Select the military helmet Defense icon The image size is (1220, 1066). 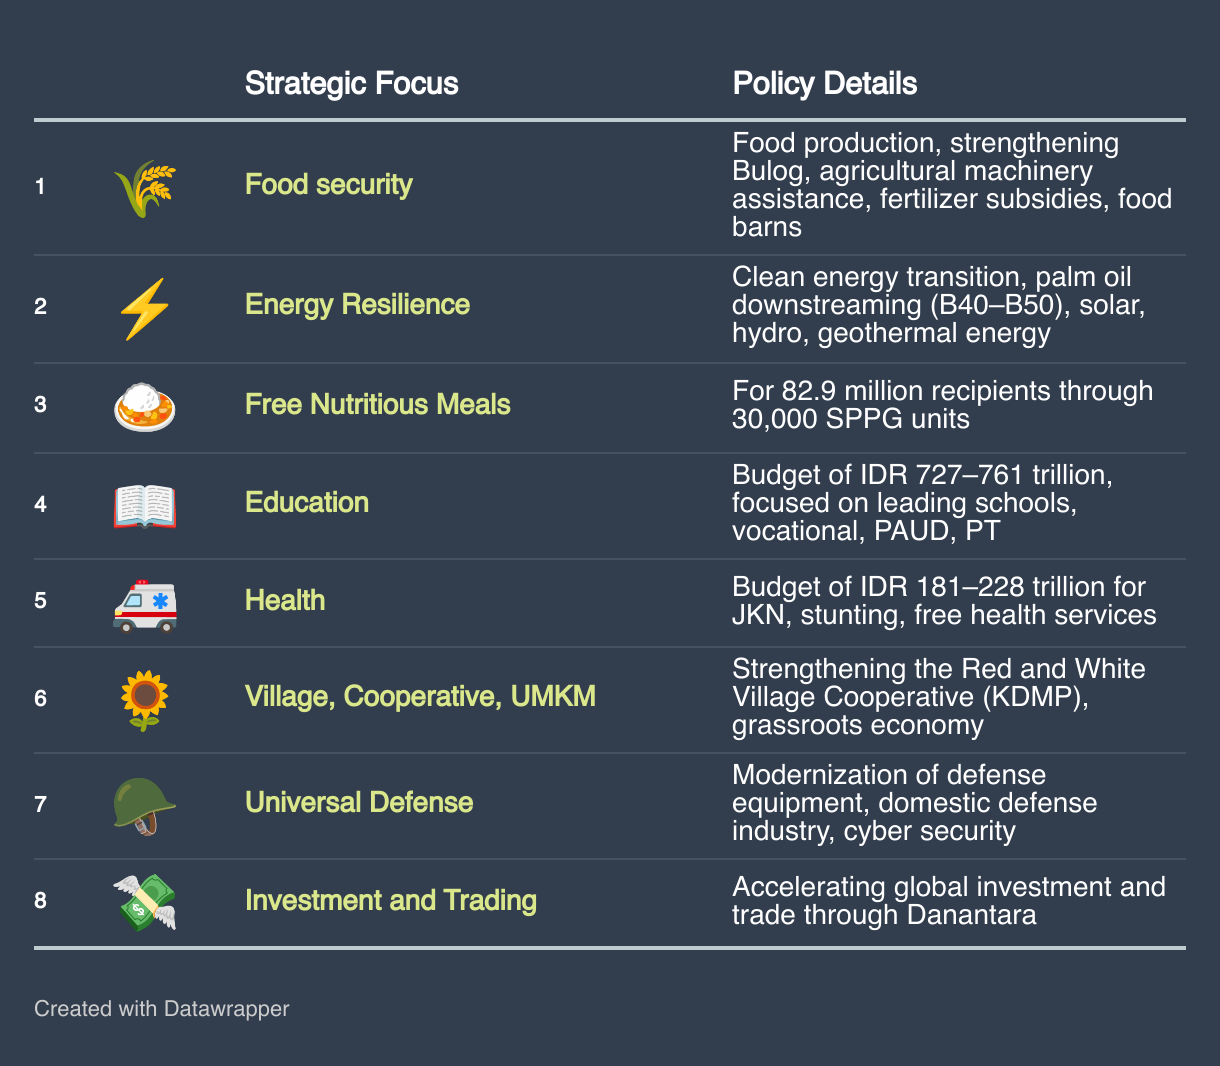pyautogui.click(x=145, y=806)
